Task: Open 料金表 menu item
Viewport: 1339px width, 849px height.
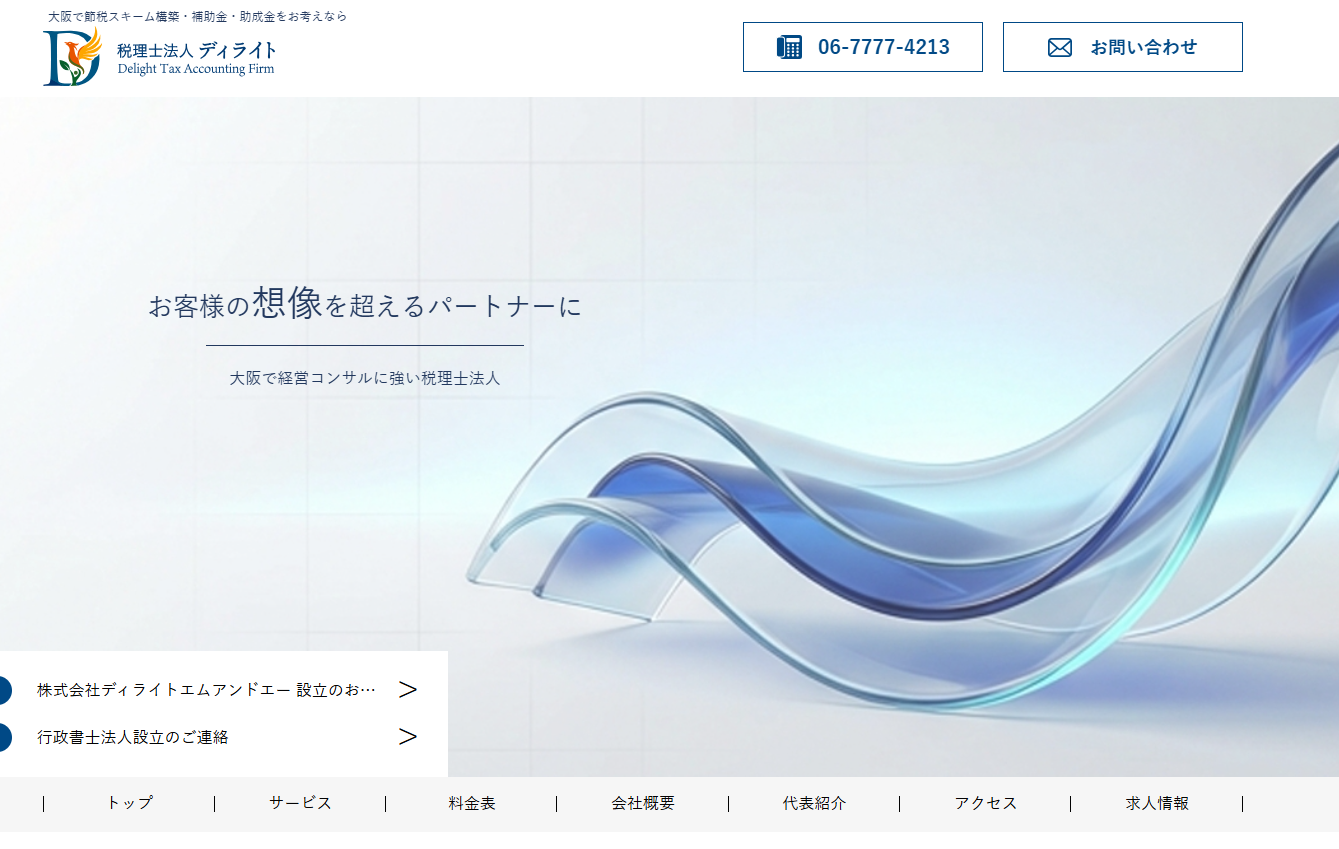Action: click(472, 803)
